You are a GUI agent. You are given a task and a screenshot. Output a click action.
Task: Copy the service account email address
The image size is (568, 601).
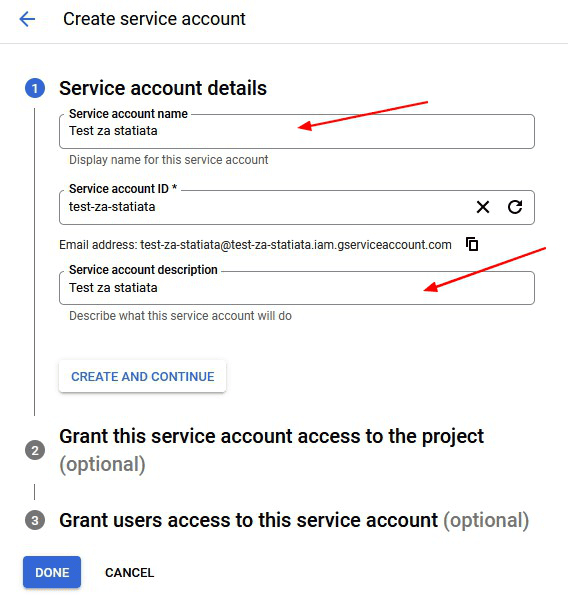(x=472, y=244)
